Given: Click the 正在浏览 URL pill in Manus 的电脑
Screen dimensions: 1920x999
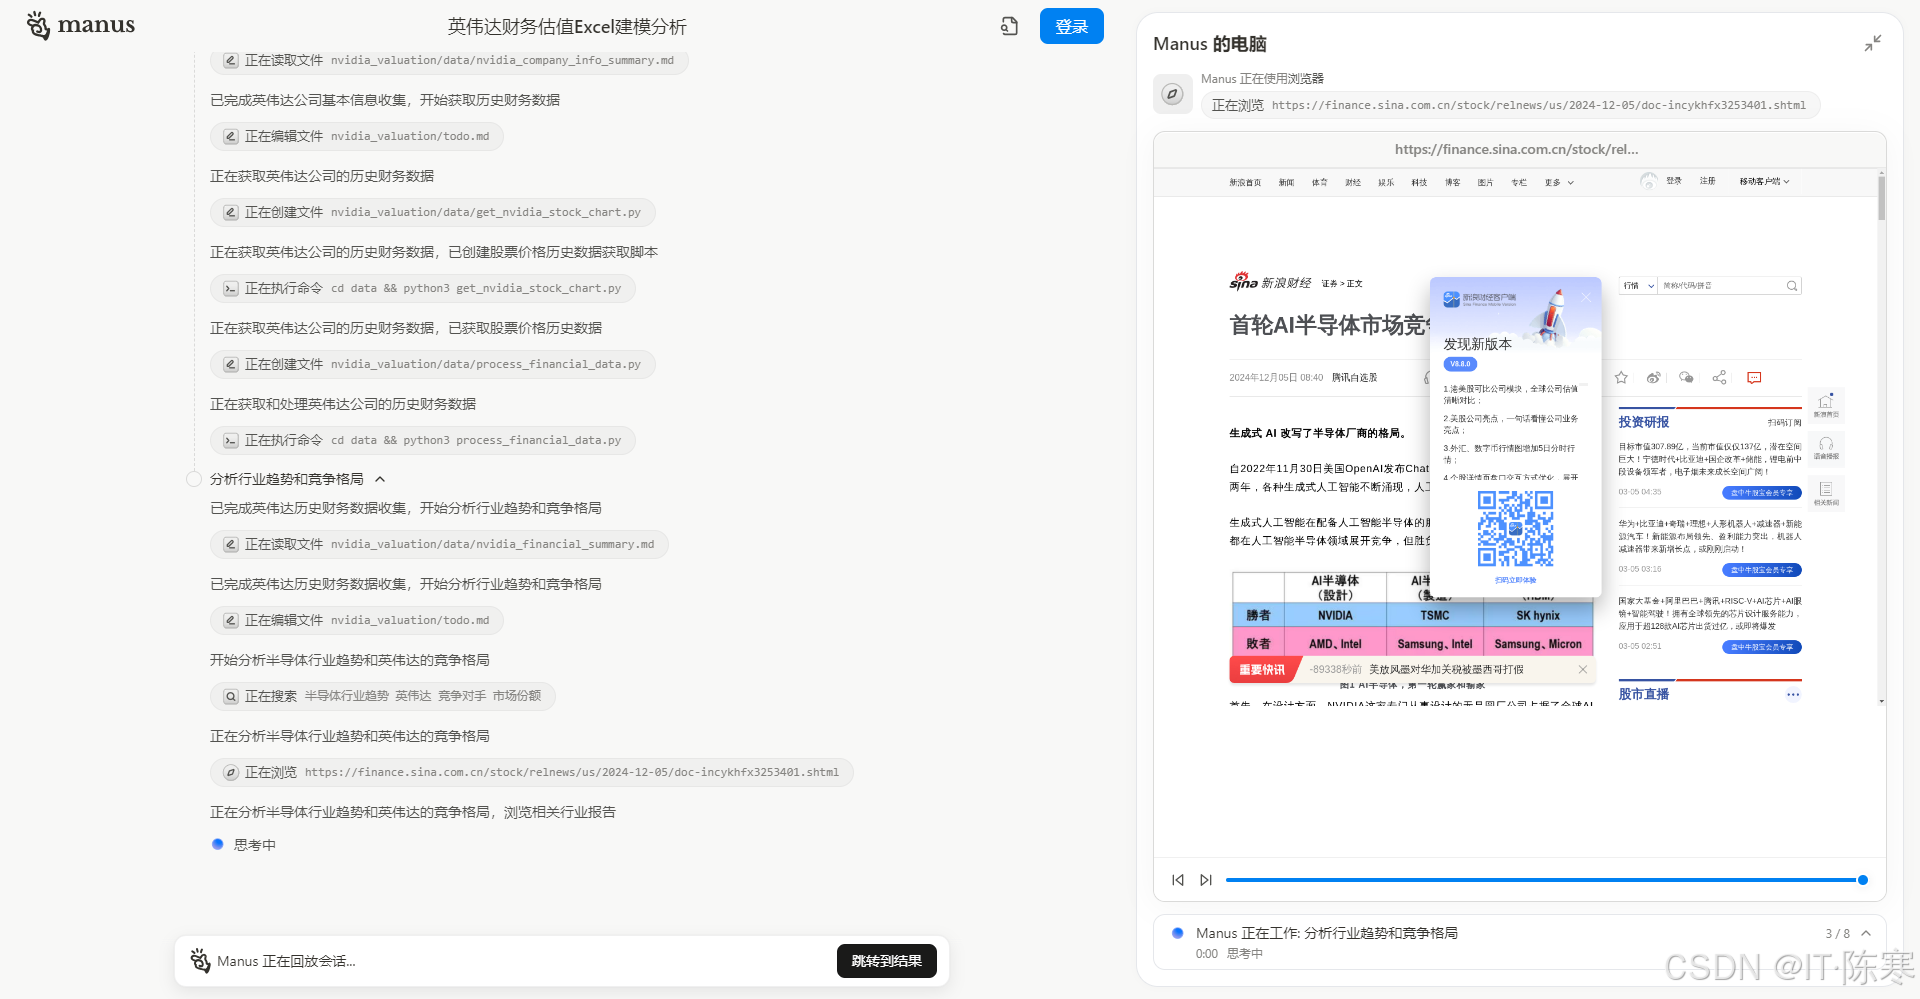Looking at the screenshot, I should pos(1510,105).
